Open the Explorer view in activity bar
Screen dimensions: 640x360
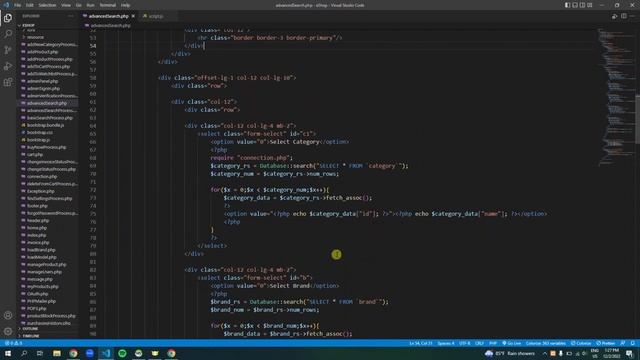pyautogui.click(x=8, y=18)
